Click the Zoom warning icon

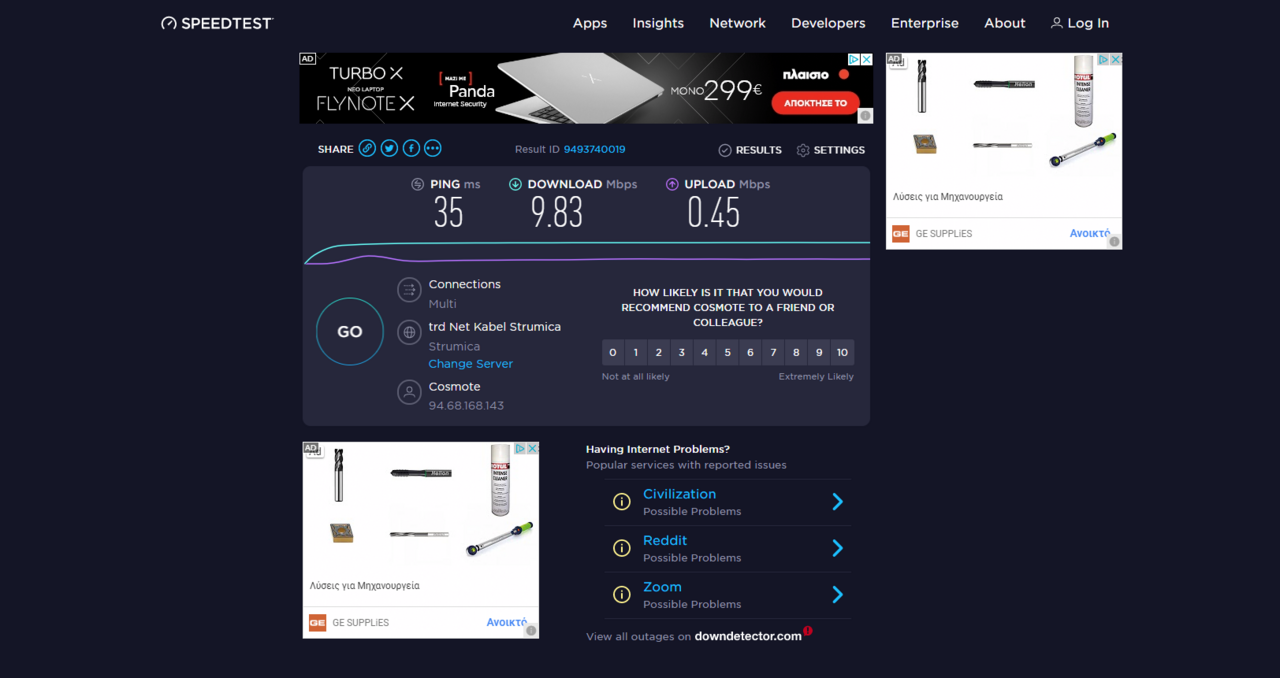pos(622,595)
